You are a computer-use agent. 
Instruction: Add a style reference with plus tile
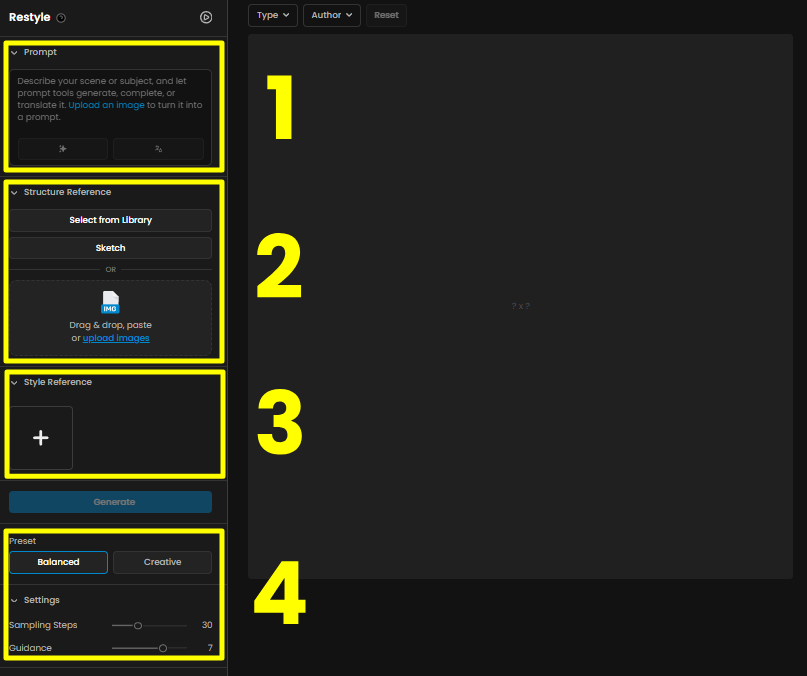coord(41,438)
